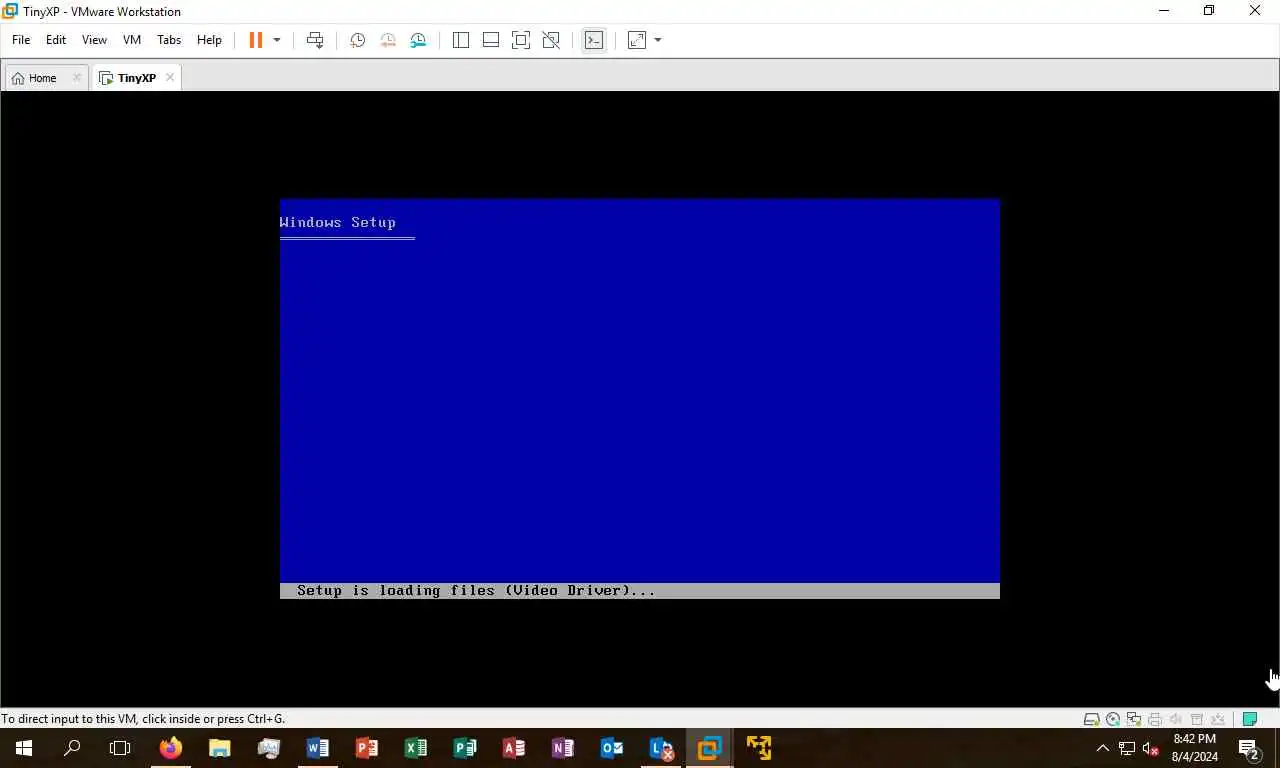Send Ctrl+Alt+Del to the VM

click(315, 40)
